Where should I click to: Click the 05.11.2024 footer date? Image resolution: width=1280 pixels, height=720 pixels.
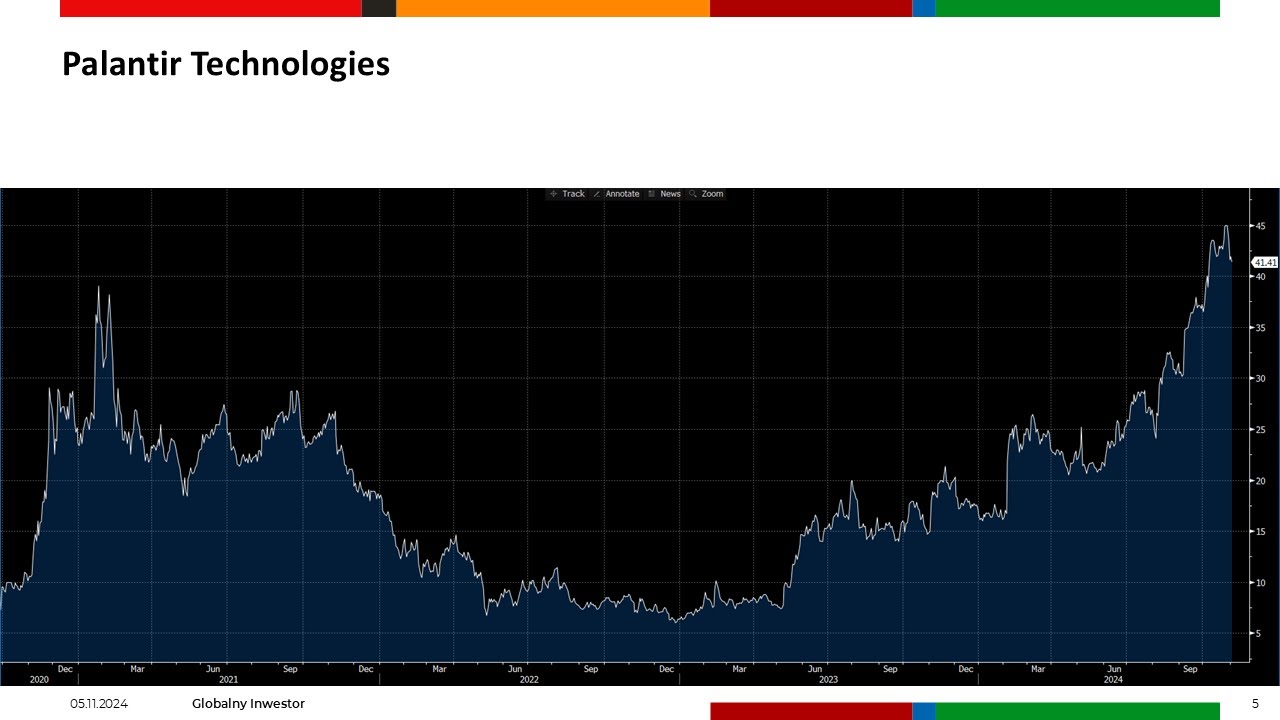click(x=99, y=704)
